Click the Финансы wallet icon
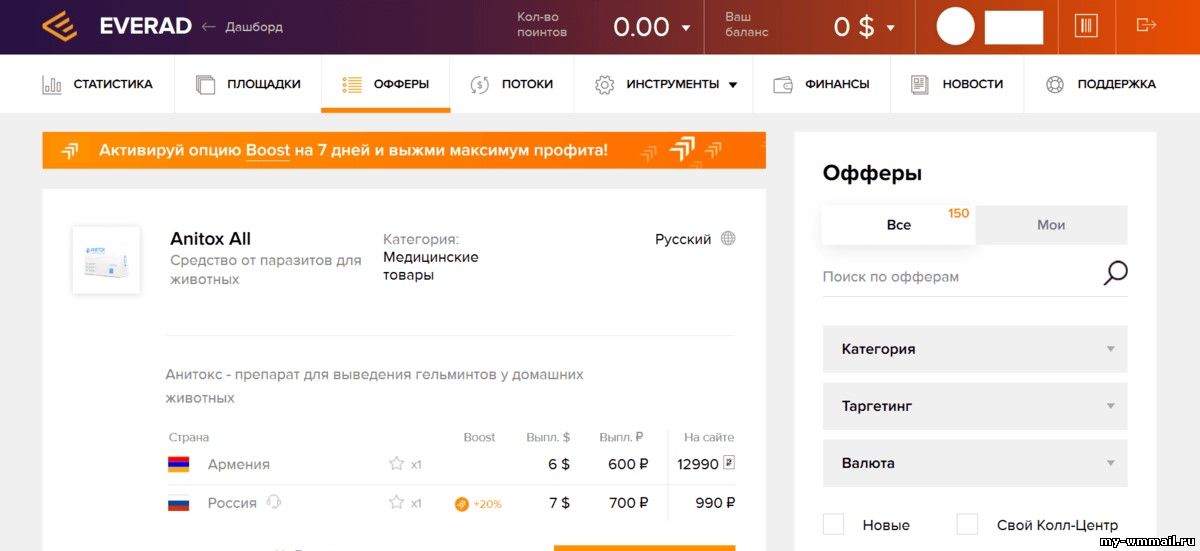The width and height of the screenshot is (1200, 551). click(783, 85)
